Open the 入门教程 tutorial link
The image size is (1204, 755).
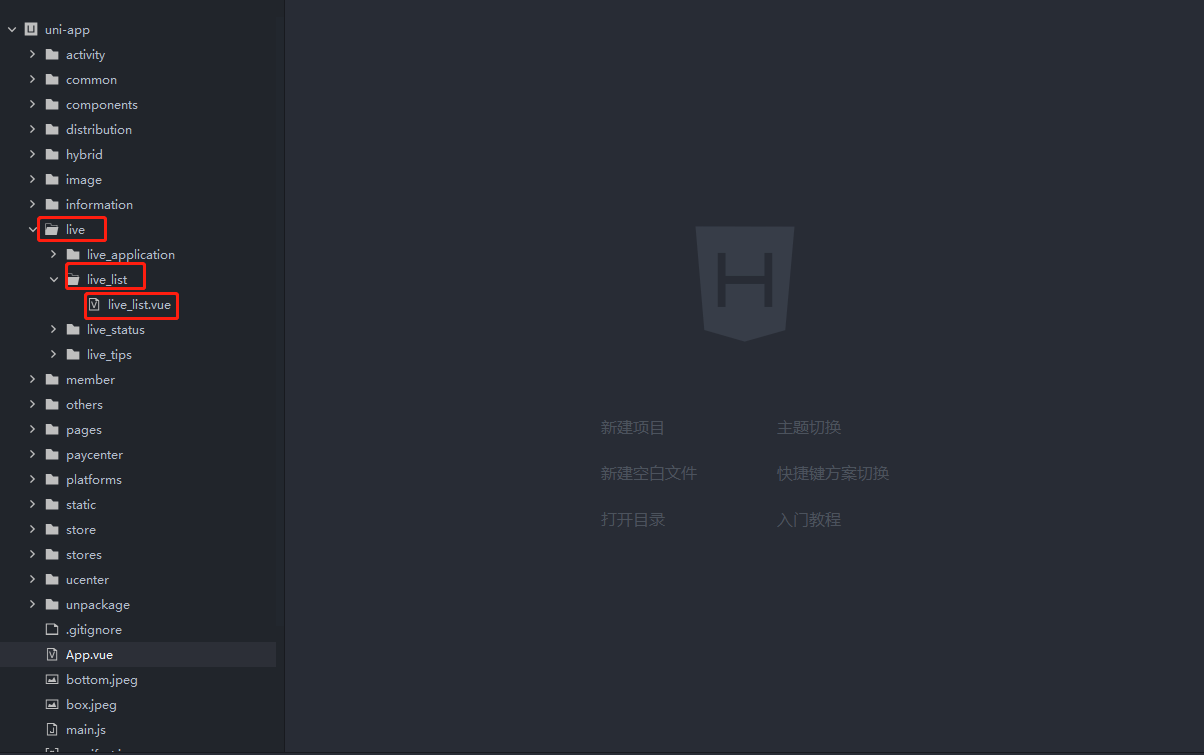click(x=809, y=520)
